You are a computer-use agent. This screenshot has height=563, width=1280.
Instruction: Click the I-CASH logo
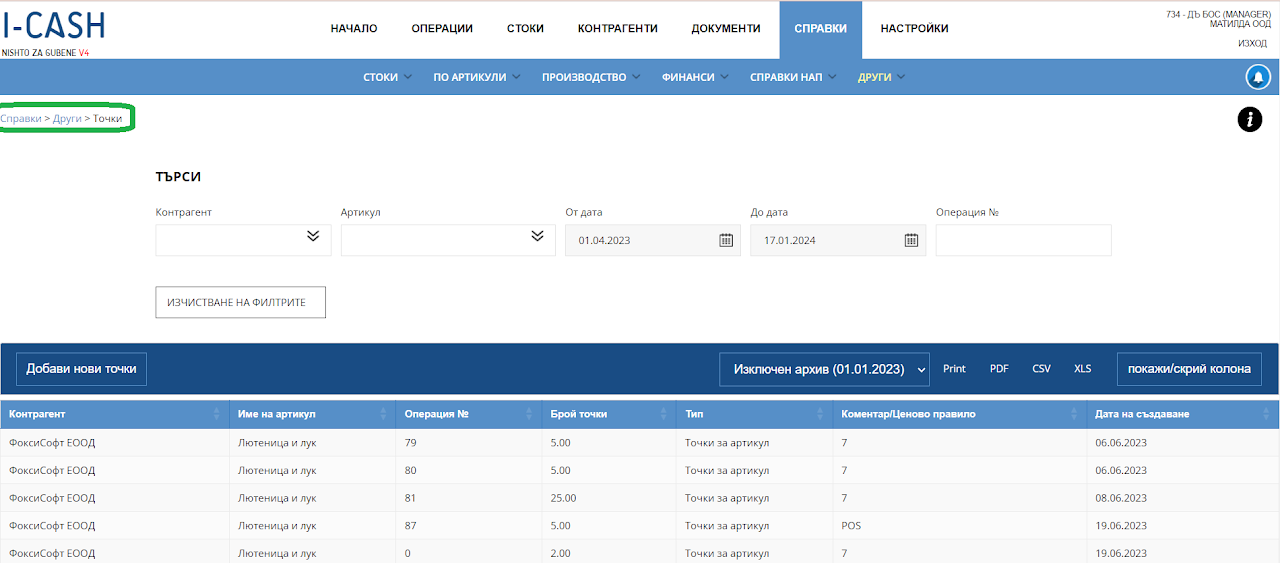53,26
